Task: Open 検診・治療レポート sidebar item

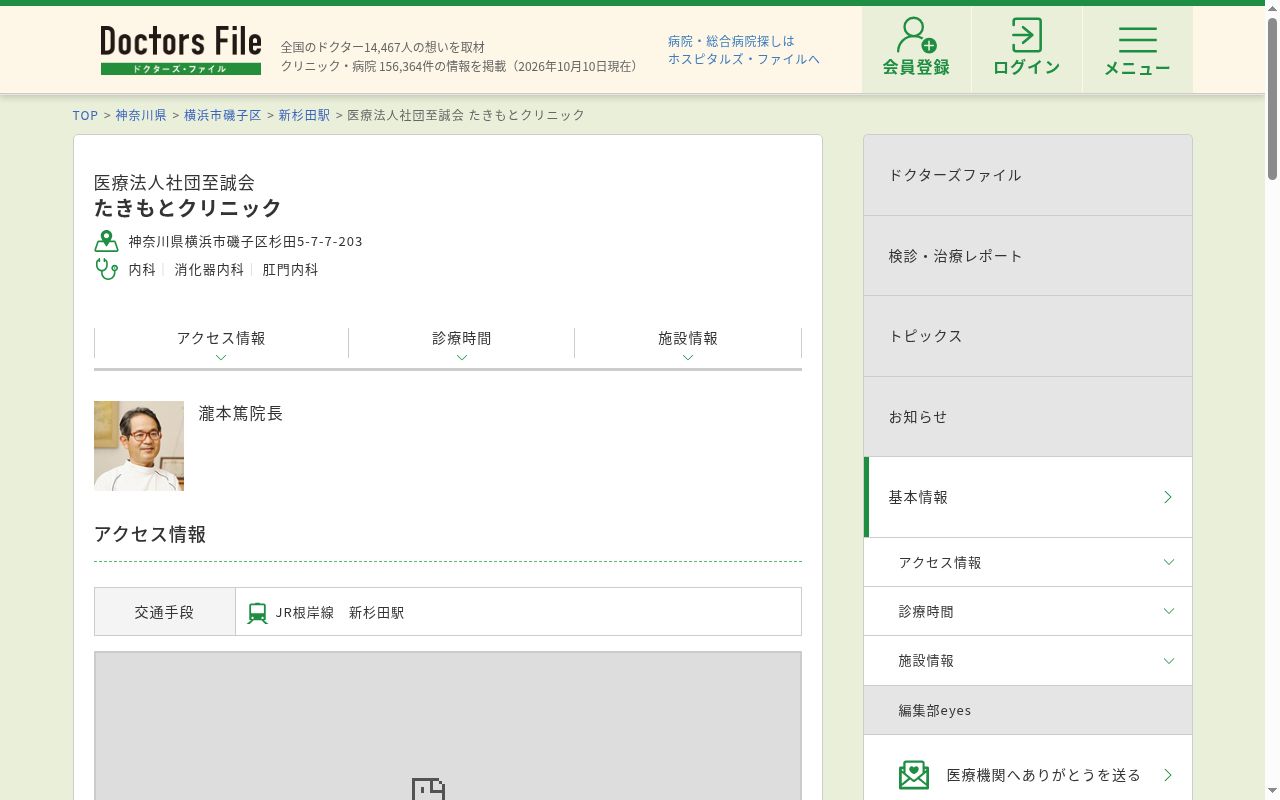Action: pos(1028,256)
